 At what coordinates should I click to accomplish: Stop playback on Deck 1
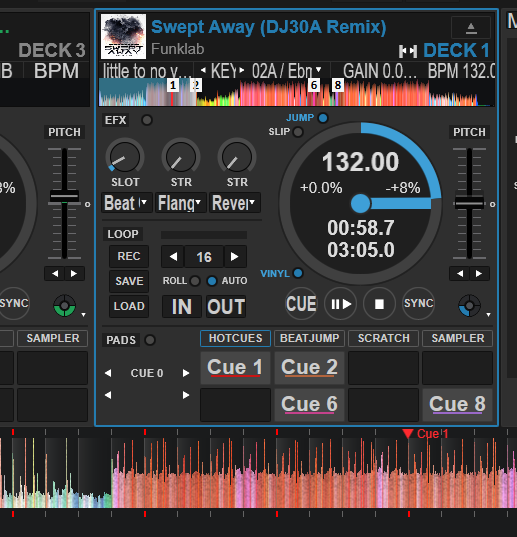click(379, 304)
